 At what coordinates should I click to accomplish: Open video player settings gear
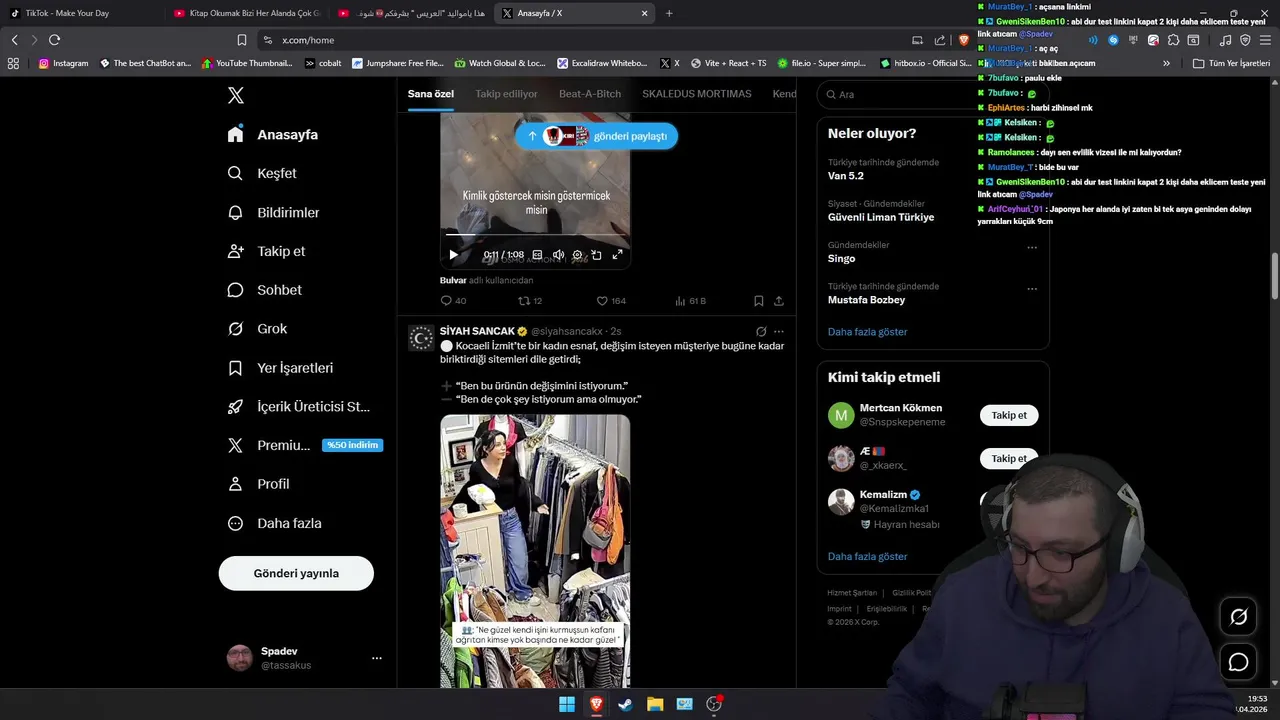pos(577,255)
